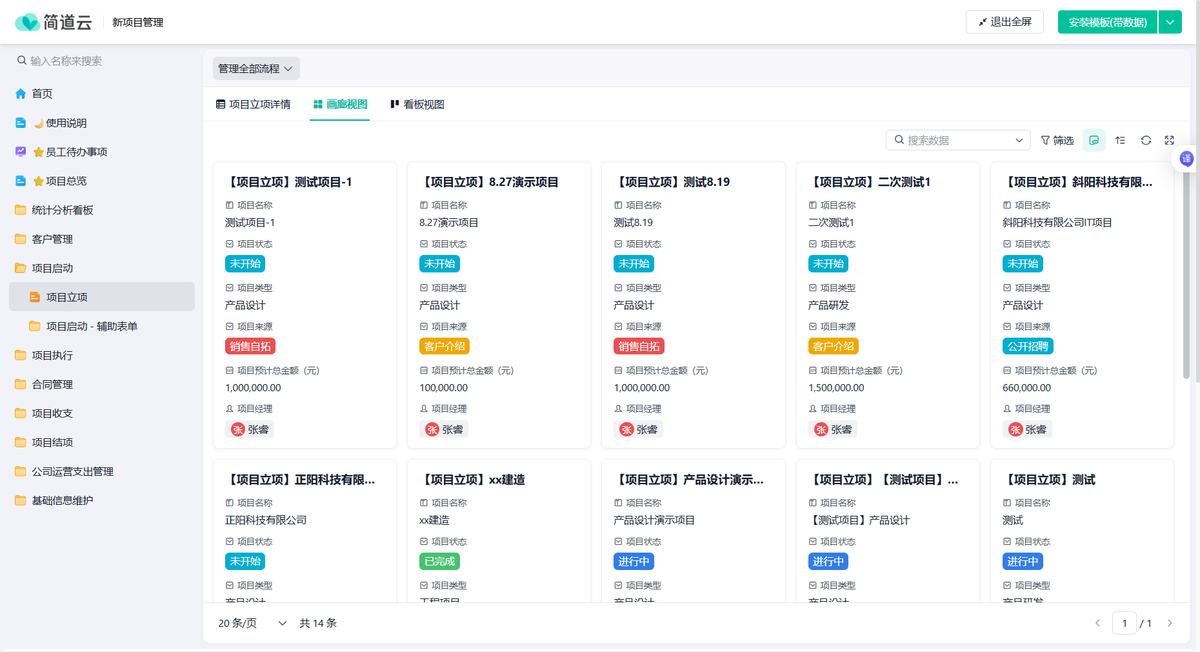Viewport: 1200px width, 652px height.
Task: Expand arrow next to 安装模板 button
Action: (x=1170, y=22)
